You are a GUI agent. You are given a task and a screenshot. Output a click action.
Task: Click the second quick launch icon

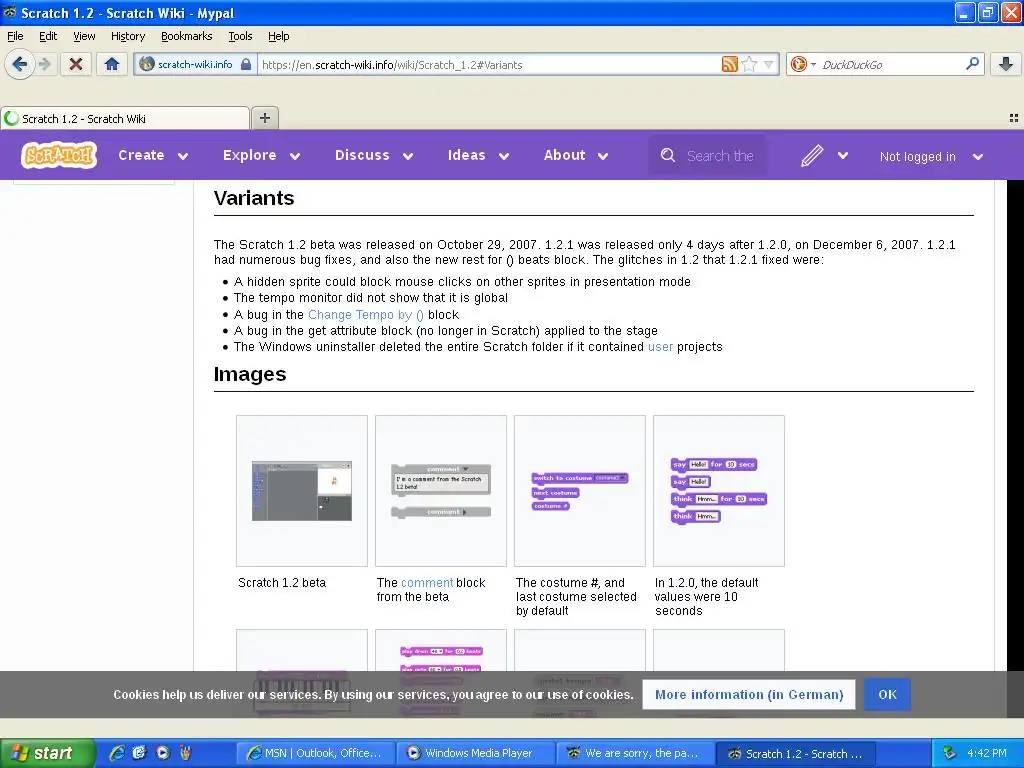coord(140,753)
